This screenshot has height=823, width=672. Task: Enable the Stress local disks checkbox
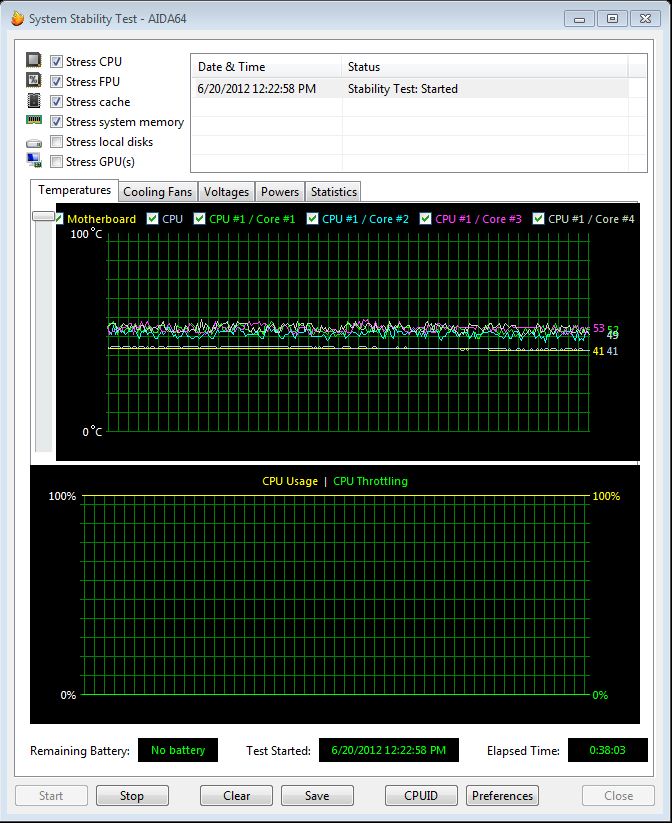[x=57, y=142]
